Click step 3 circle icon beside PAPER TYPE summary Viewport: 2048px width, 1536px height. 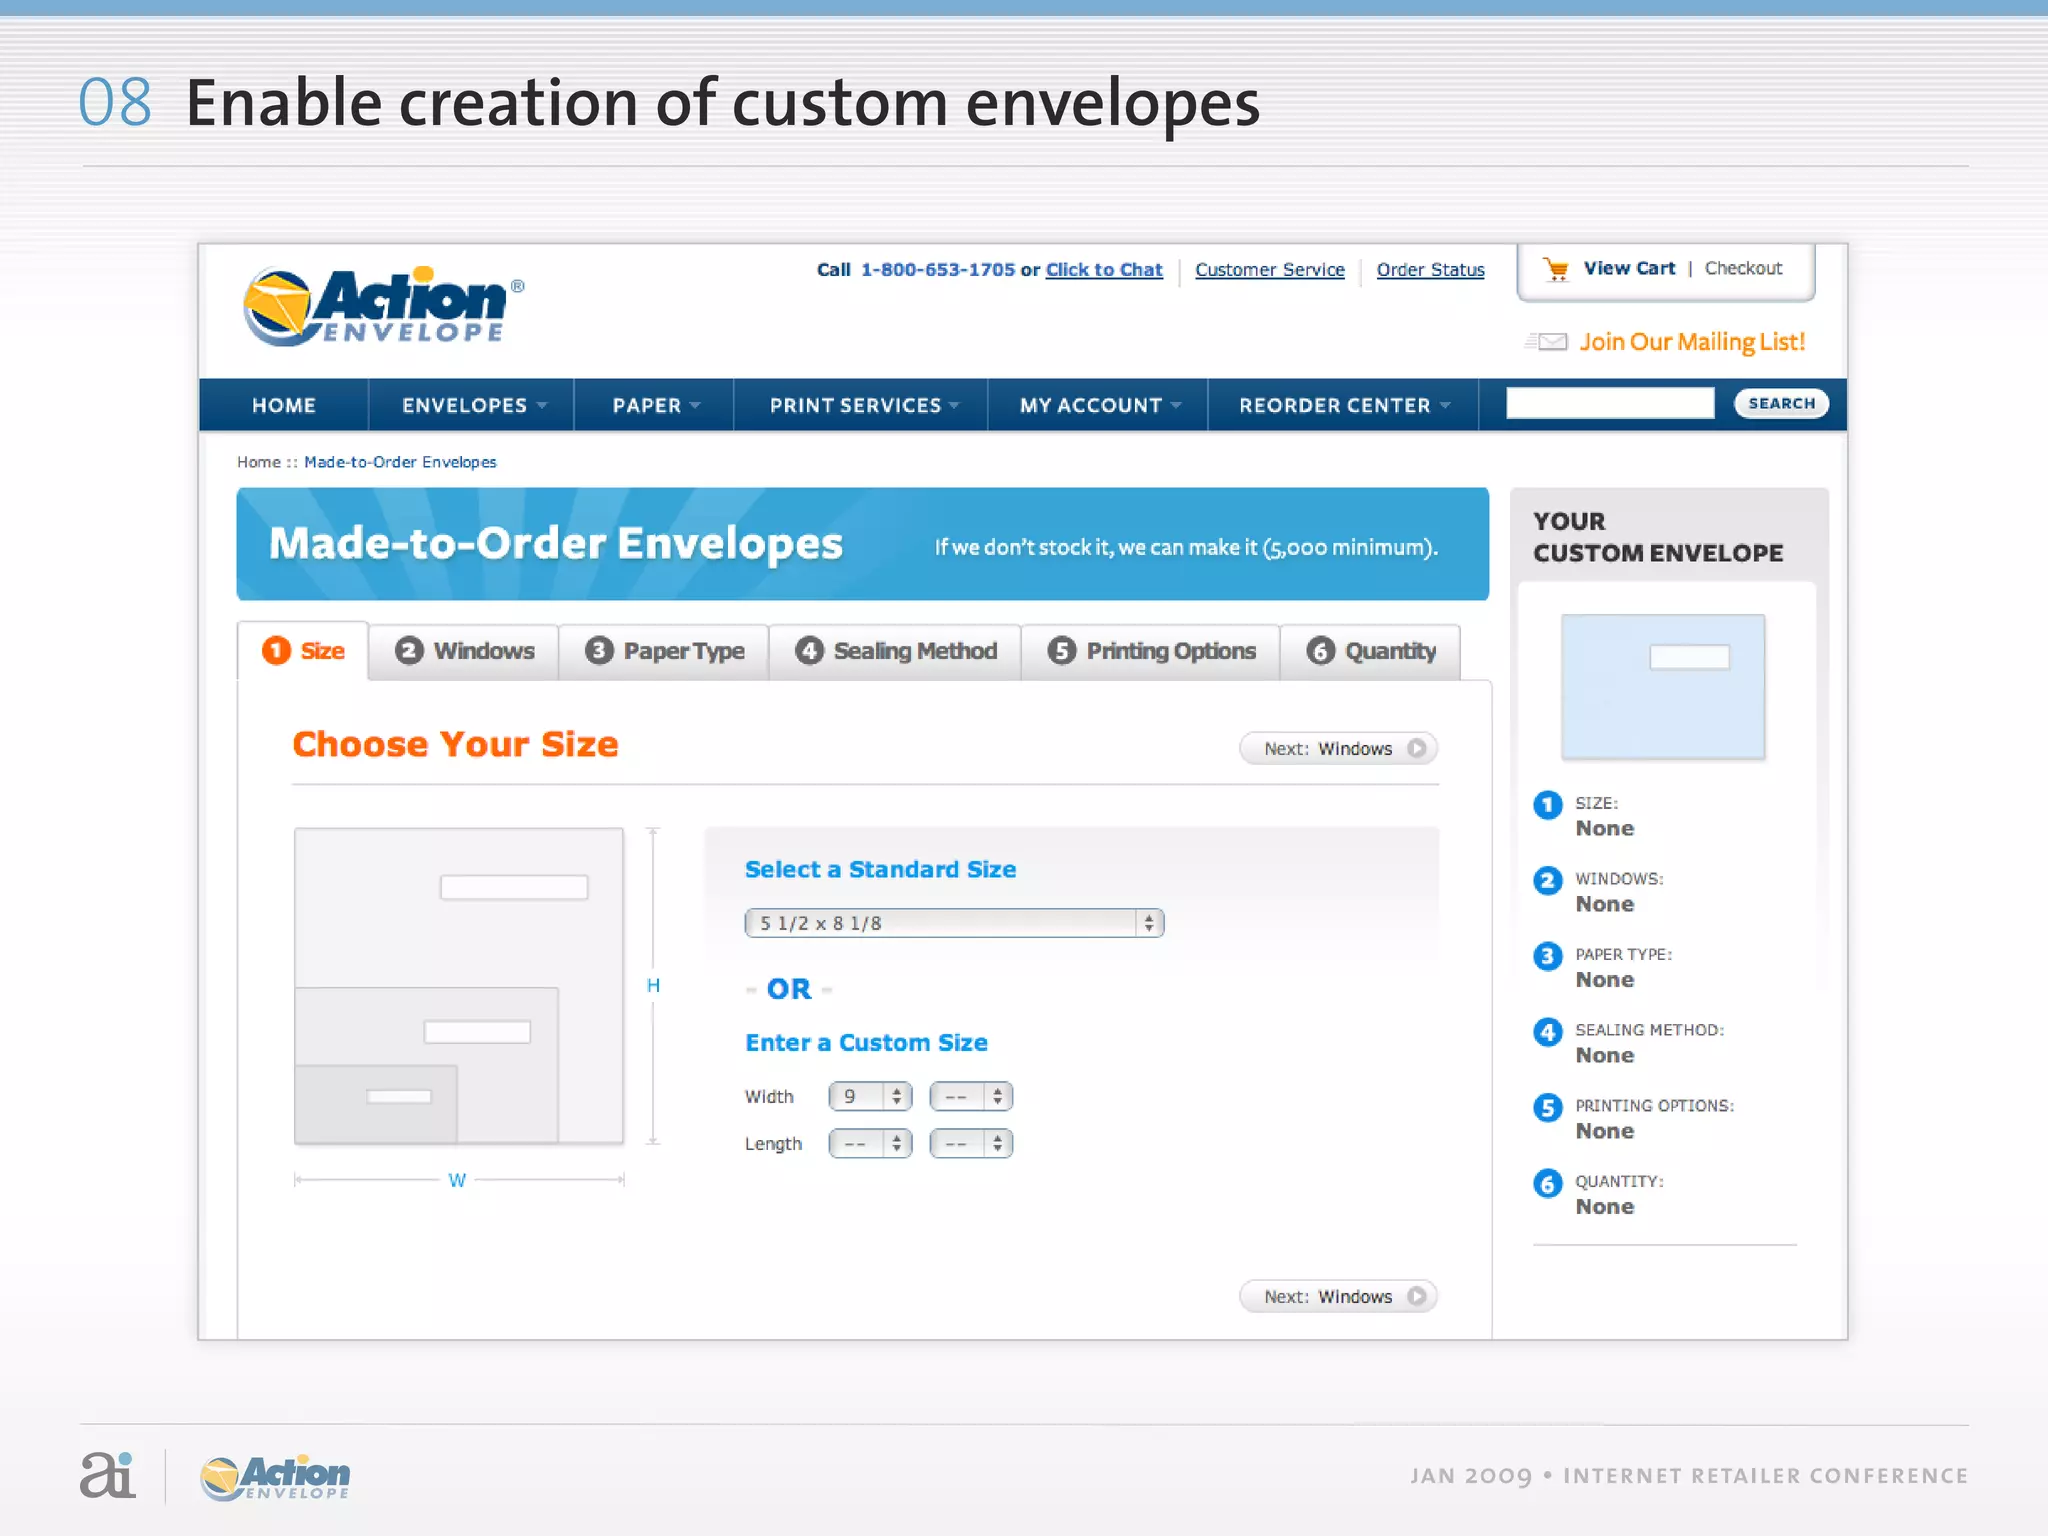click(1548, 956)
